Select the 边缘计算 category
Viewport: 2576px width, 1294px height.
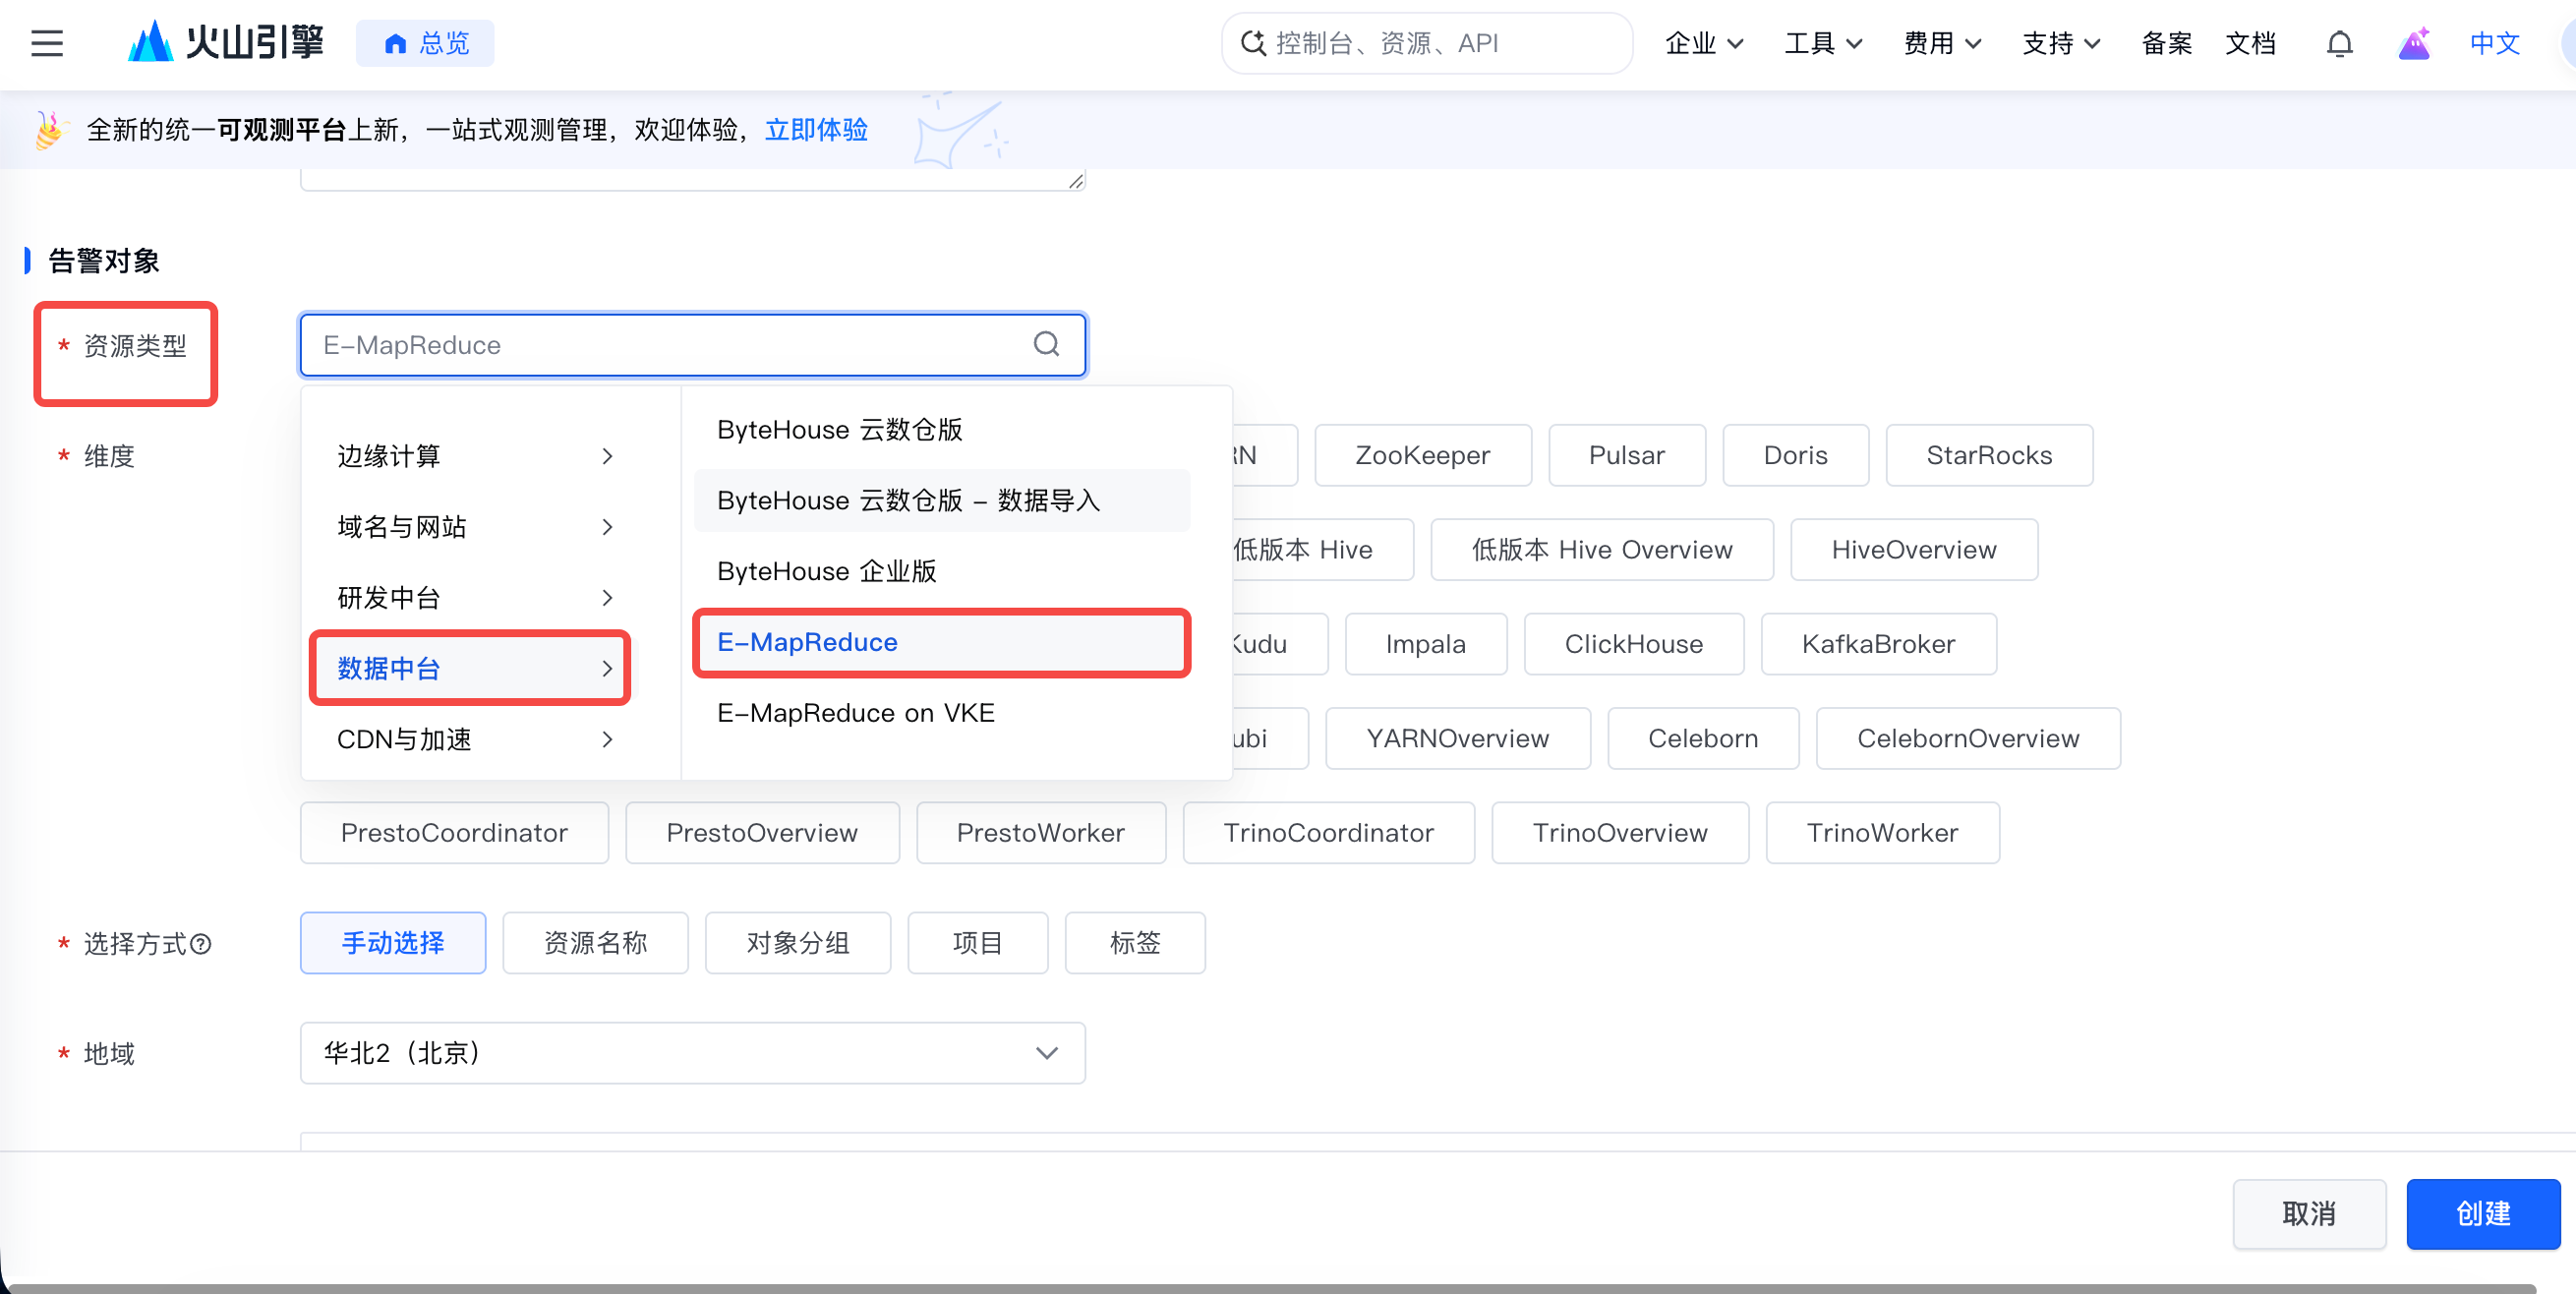(x=475, y=456)
